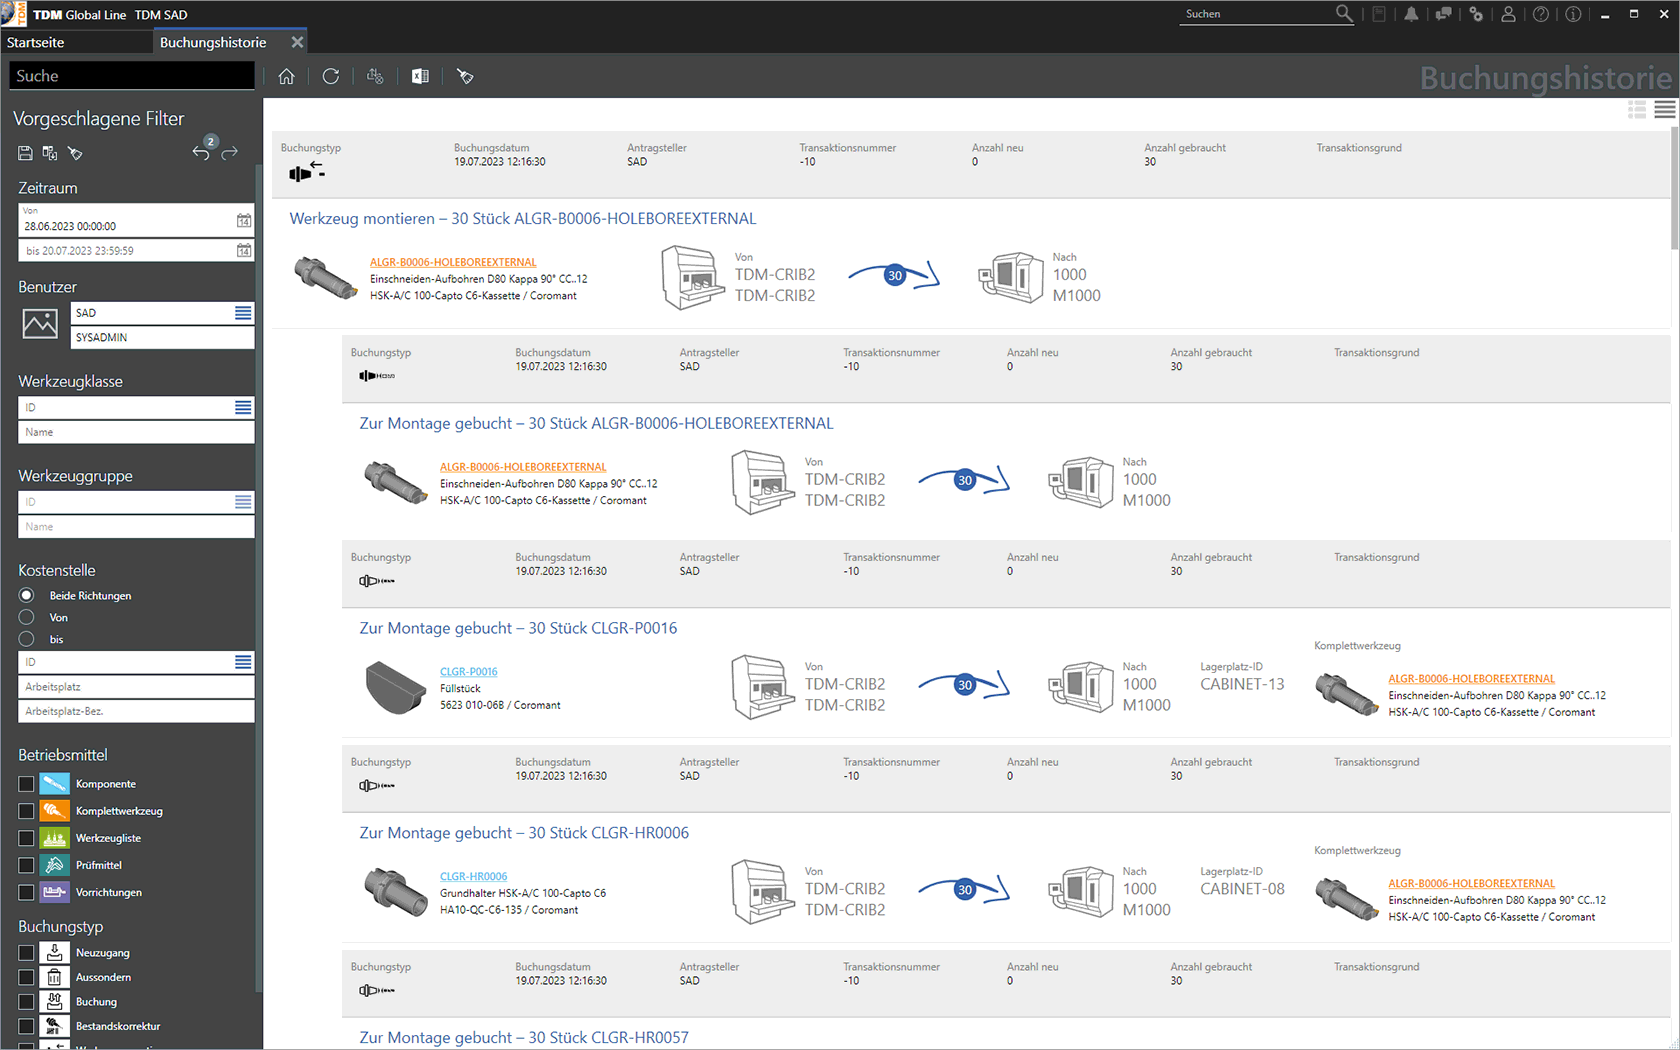The height and width of the screenshot is (1050, 1680).
Task: Click the Werkzeugklasse Name field
Action: tap(136, 432)
